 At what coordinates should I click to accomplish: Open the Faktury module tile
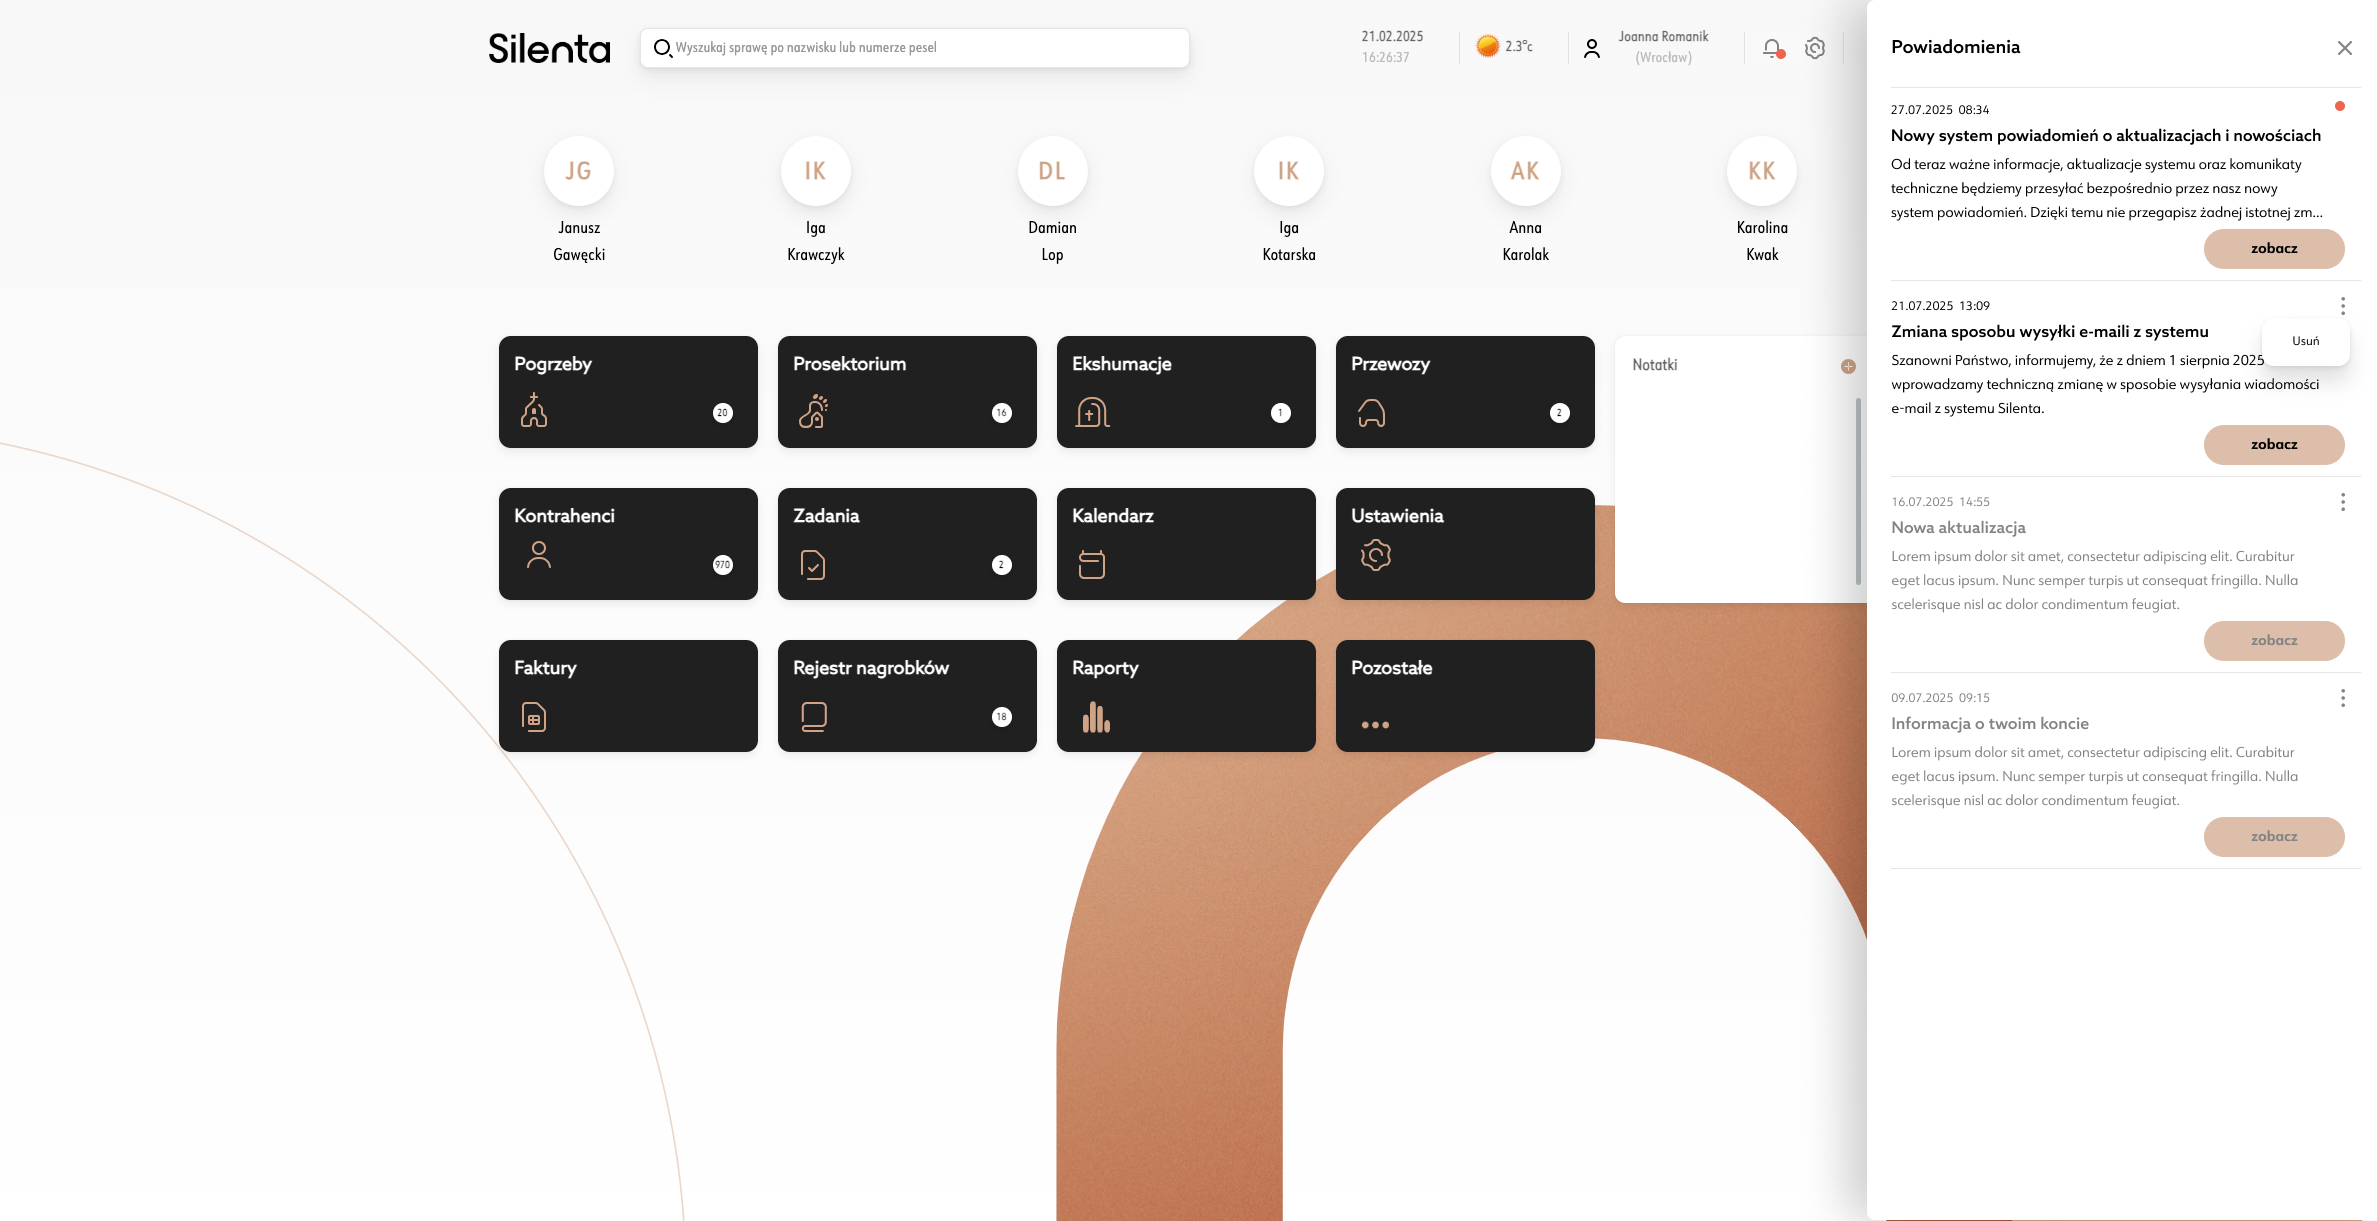[x=628, y=696]
